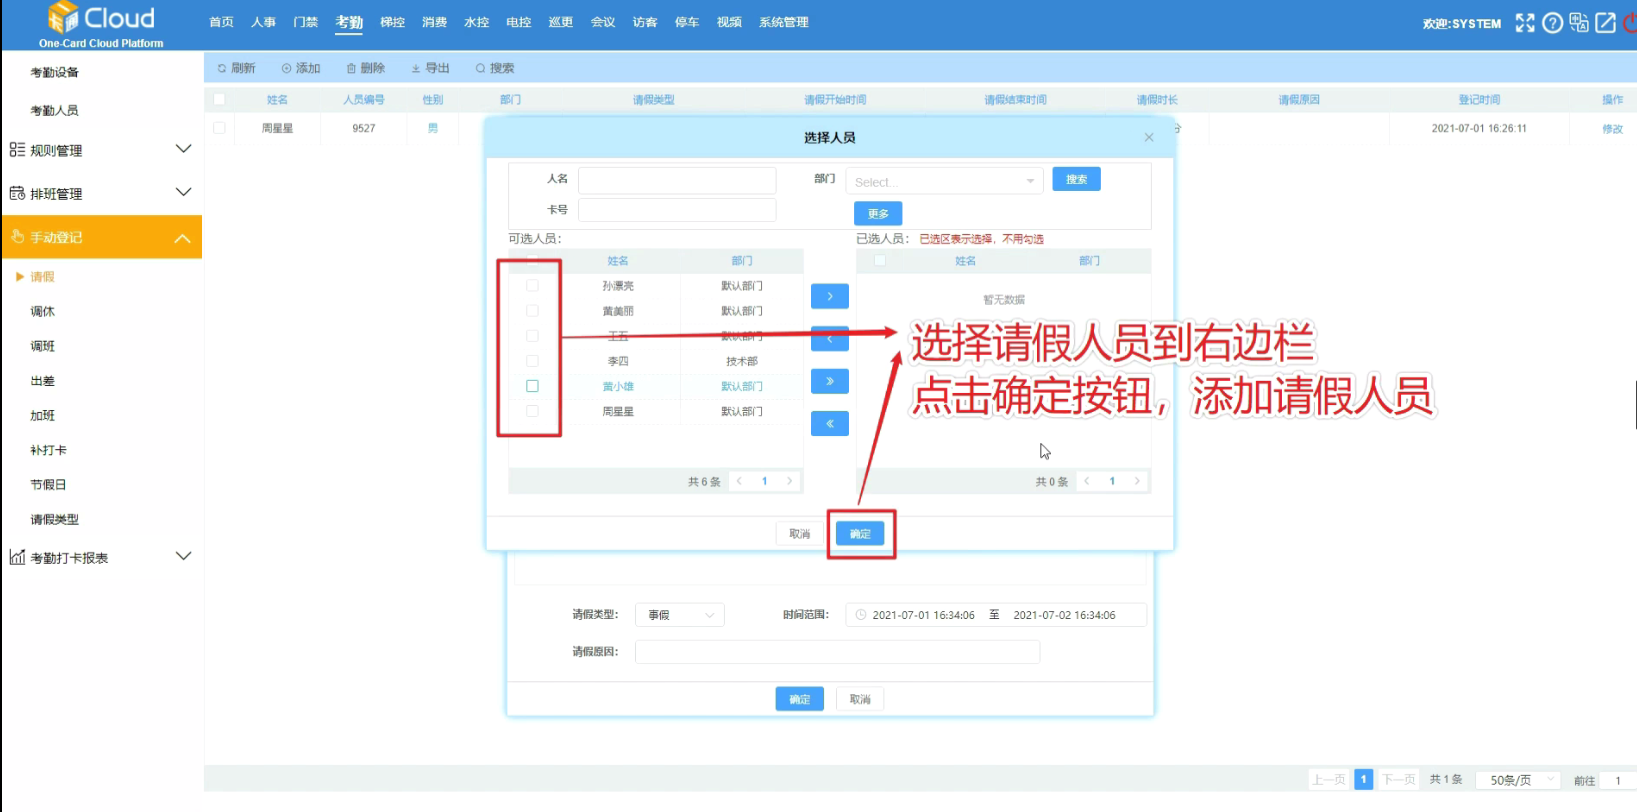Tick the checkbox for 周星星 in dialog
This screenshot has width=1637, height=812.
click(532, 411)
